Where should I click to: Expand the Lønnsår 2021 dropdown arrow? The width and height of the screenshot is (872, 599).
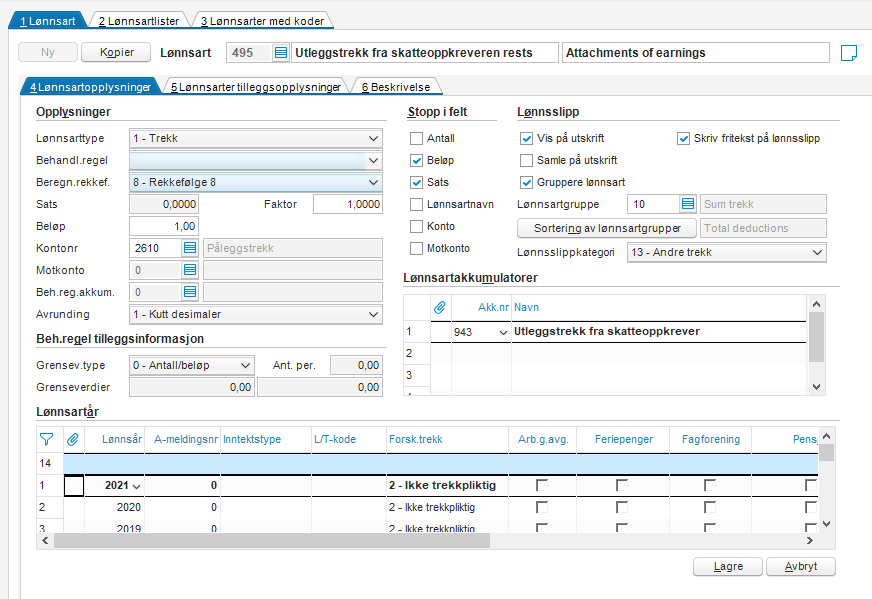tap(136, 486)
